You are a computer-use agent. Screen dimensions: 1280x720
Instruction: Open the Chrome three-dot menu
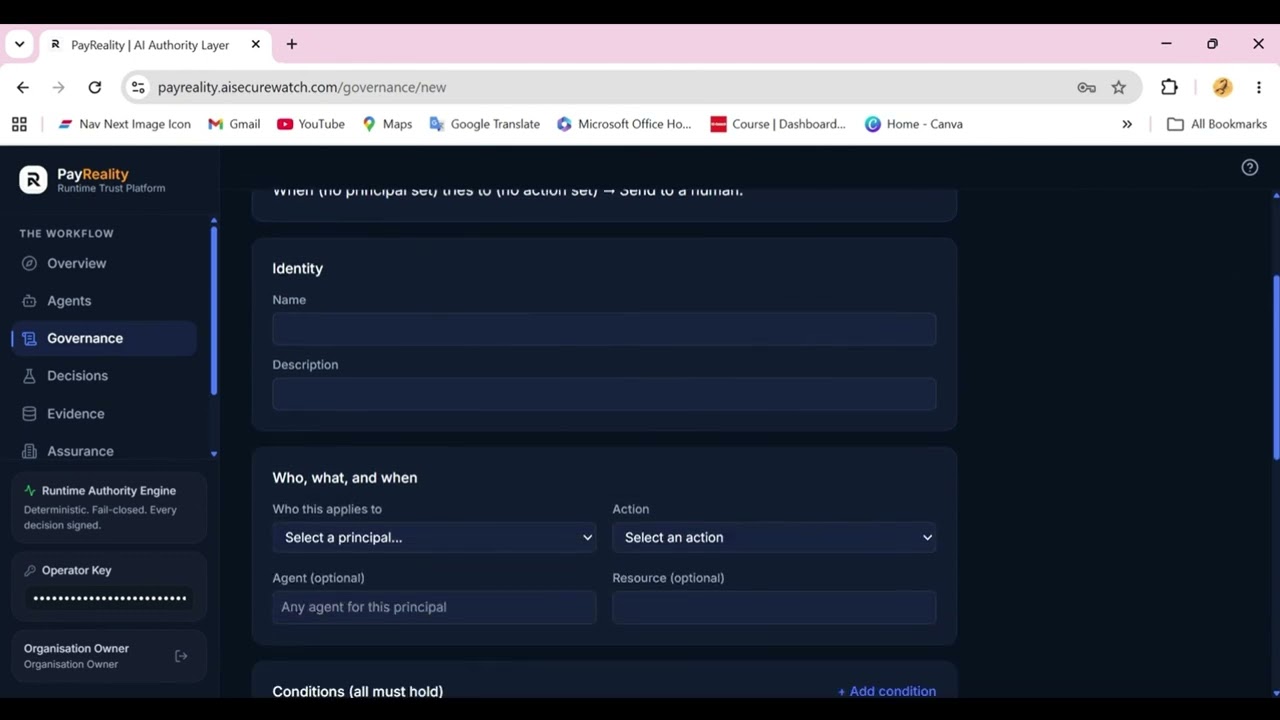[x=1259, y=87]
